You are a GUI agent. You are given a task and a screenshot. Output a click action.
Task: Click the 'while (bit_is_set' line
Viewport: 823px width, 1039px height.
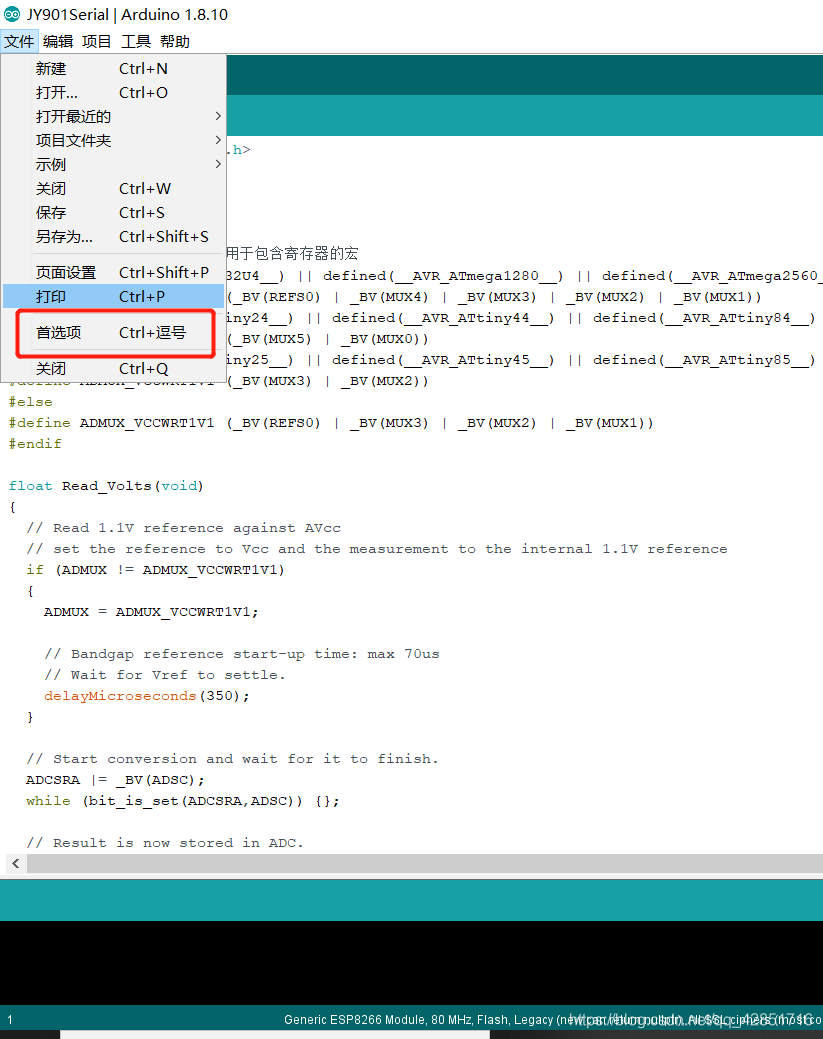(x=183, y=801)
